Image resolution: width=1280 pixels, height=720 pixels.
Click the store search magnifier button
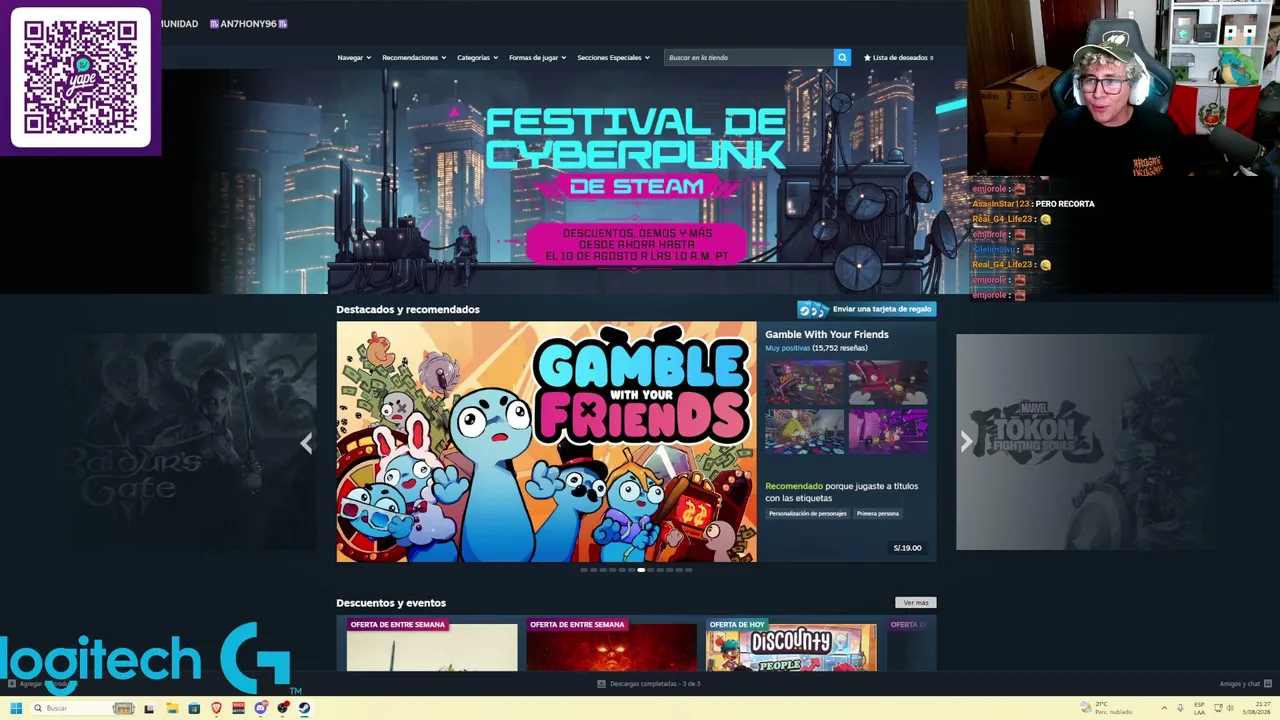coord(842,57)
